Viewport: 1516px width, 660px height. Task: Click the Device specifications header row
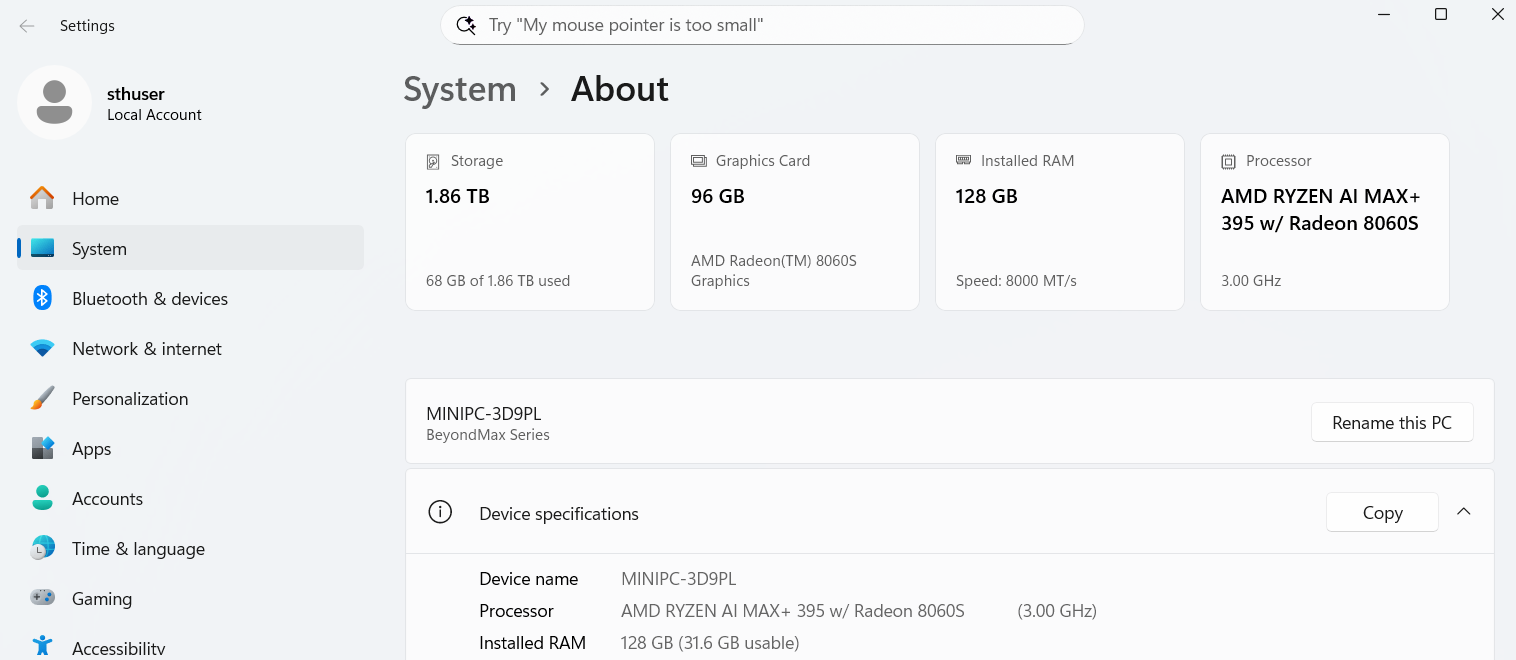(950, 512)
